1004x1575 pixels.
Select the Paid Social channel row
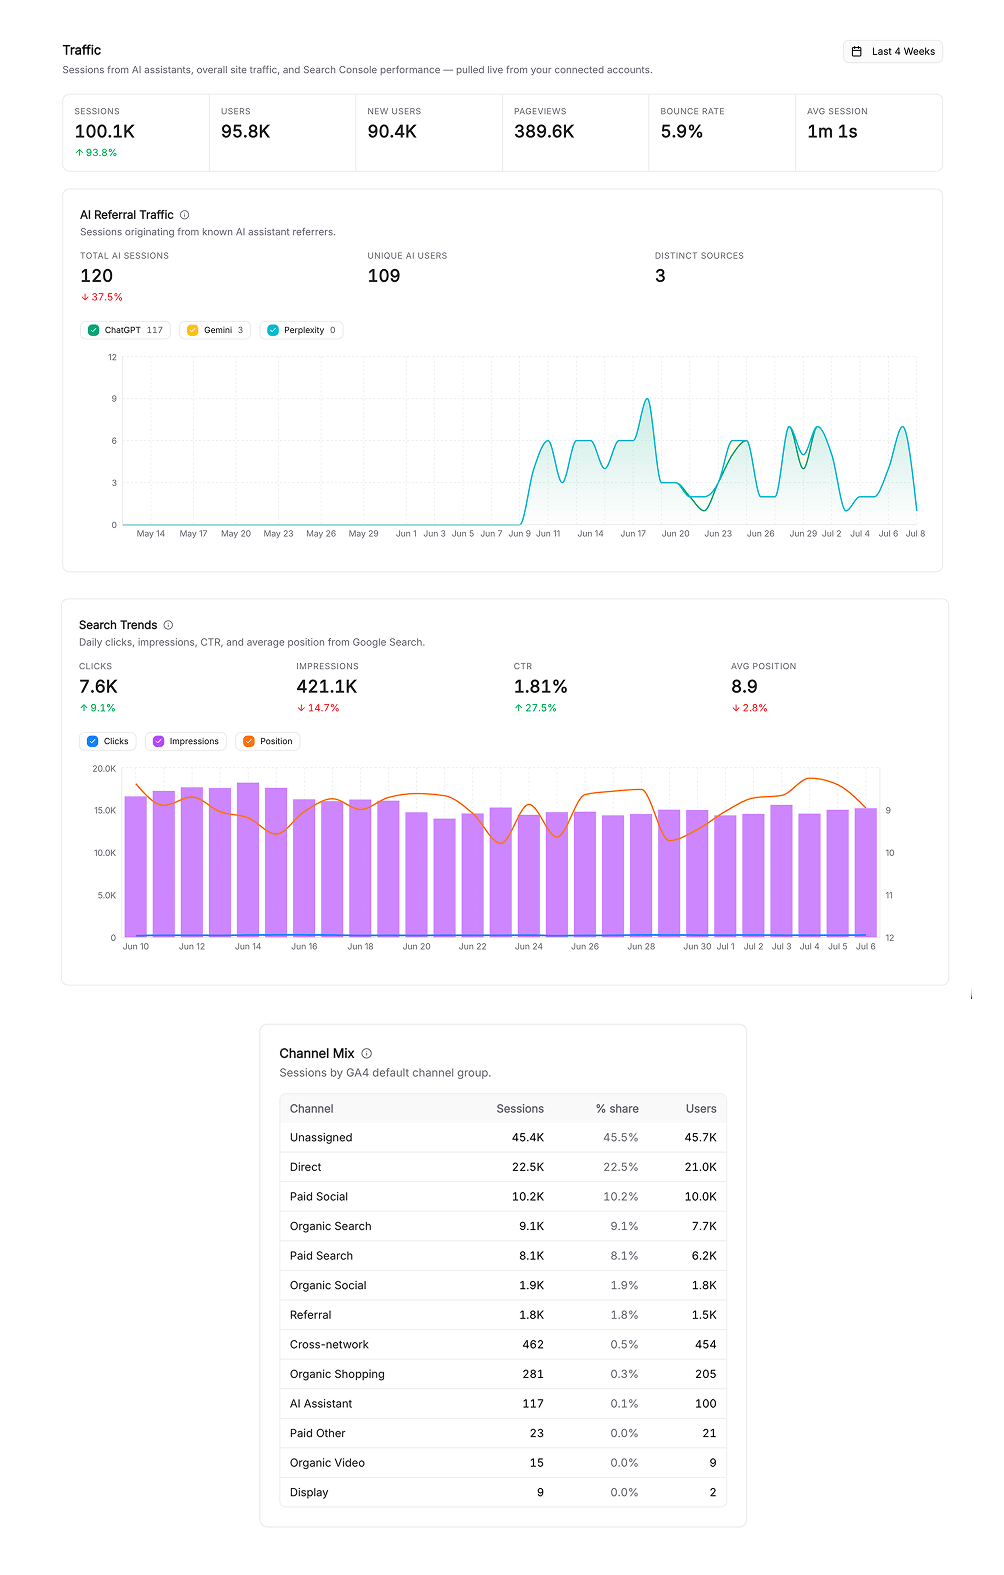(503, 1197)
